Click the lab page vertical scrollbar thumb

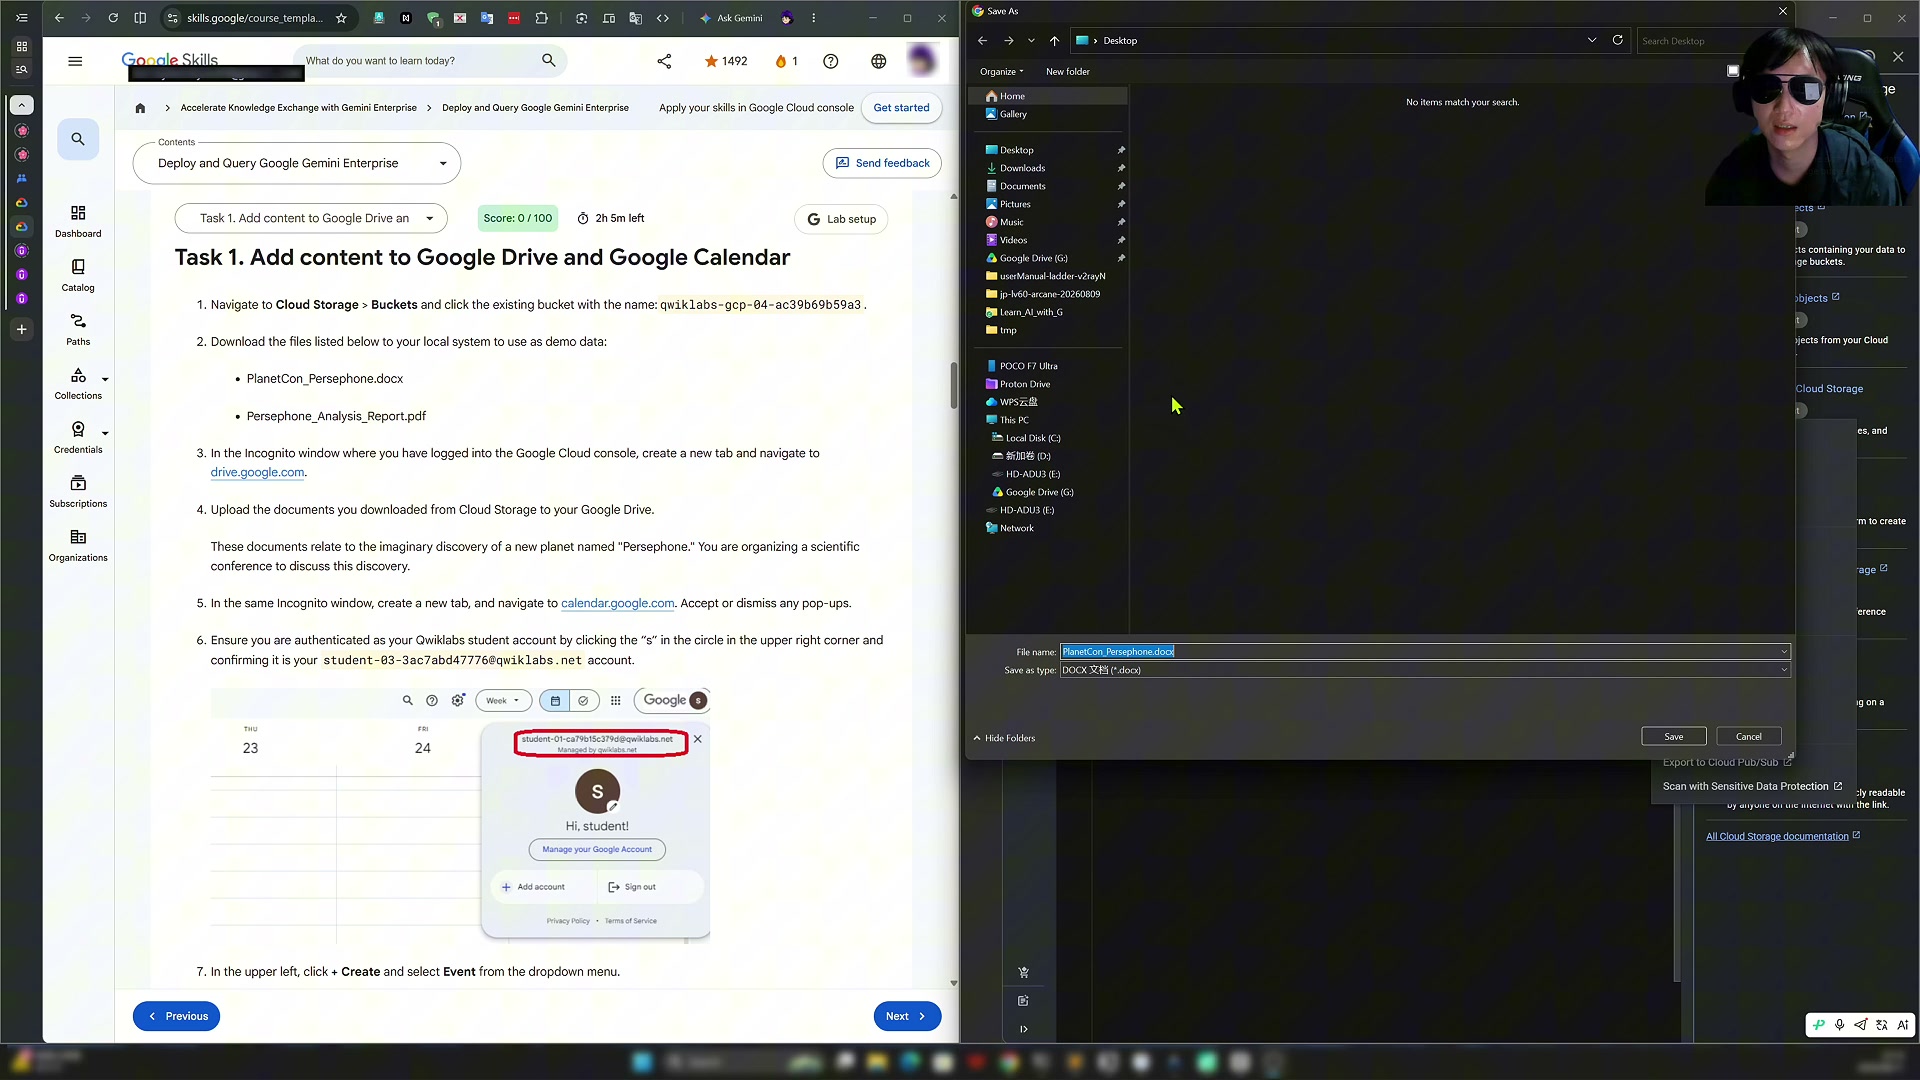tap(954, 385)
